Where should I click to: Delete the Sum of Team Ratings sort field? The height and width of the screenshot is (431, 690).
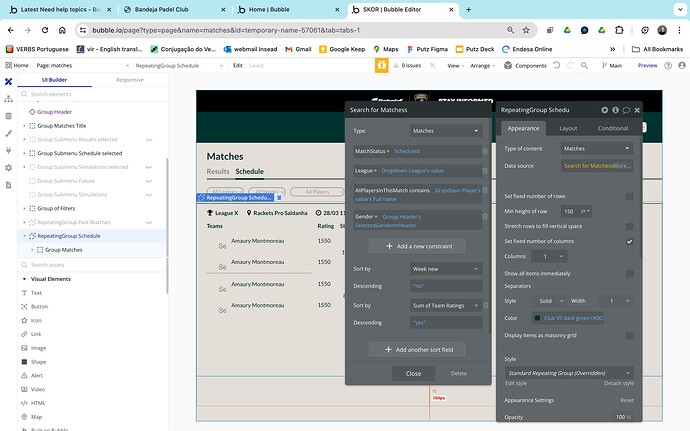coord(486,305)
